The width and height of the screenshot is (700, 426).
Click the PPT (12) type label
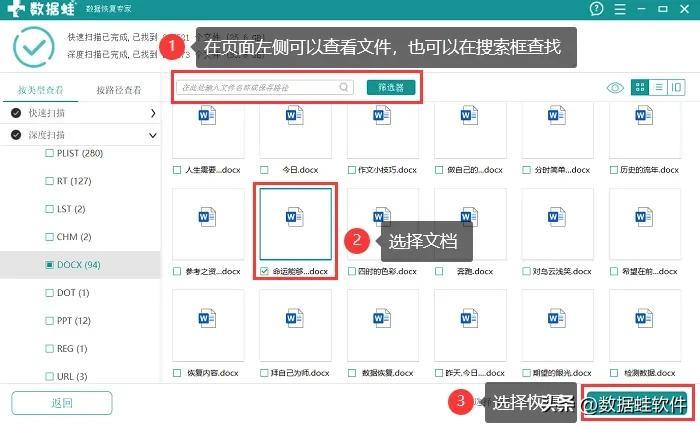tap(74, 321)
